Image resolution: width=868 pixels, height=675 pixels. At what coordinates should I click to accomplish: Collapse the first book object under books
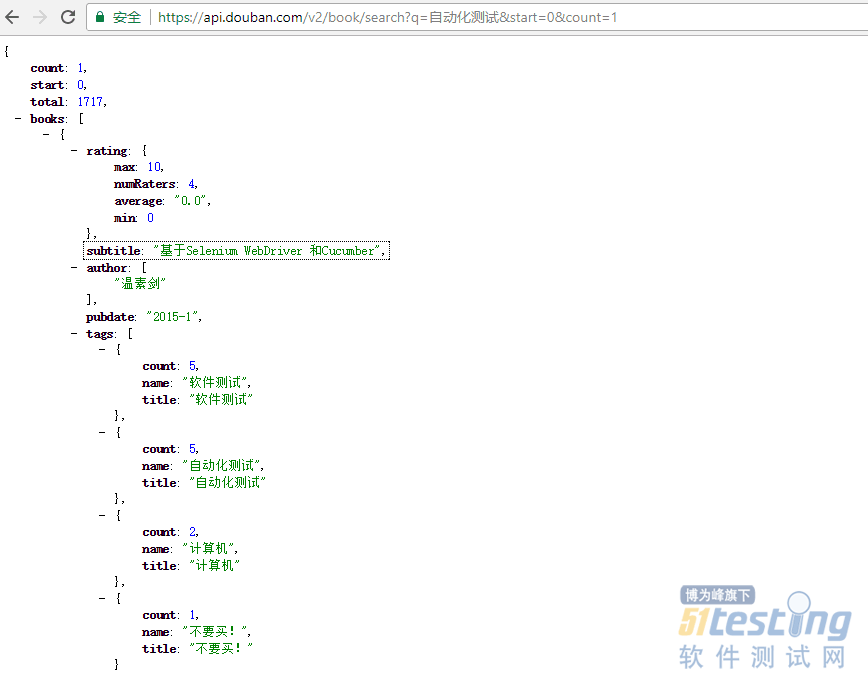tap(46, 134)
